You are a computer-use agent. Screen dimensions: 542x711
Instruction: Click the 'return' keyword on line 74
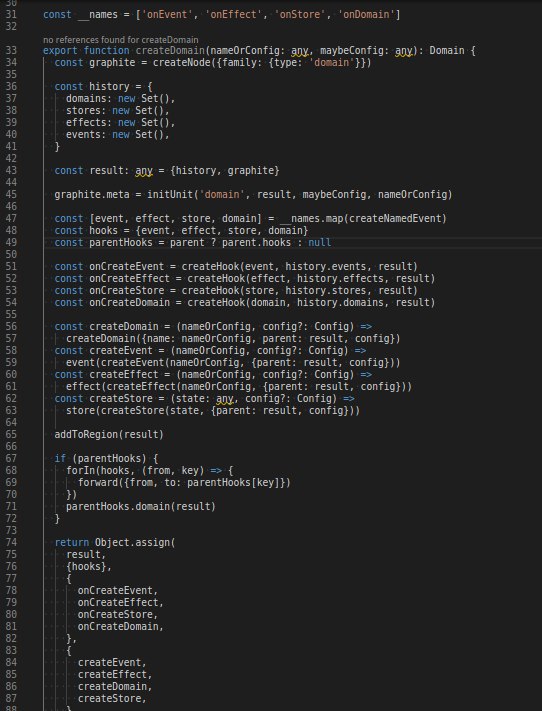point(72,542)
